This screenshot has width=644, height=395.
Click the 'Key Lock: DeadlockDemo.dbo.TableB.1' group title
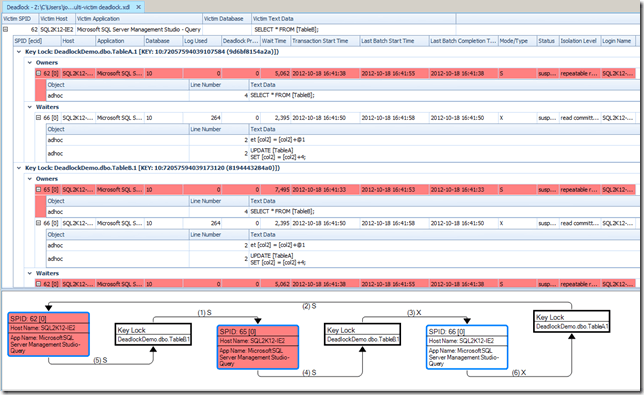[x=152, y=168]
